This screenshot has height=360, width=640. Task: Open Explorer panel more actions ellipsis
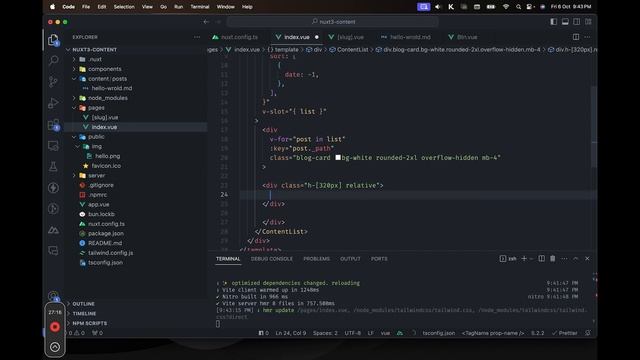pos(197,37)
